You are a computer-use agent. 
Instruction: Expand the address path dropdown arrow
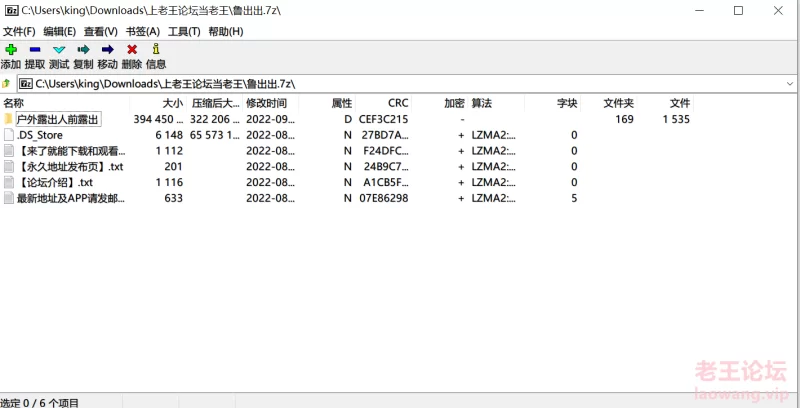pos(791,83)
